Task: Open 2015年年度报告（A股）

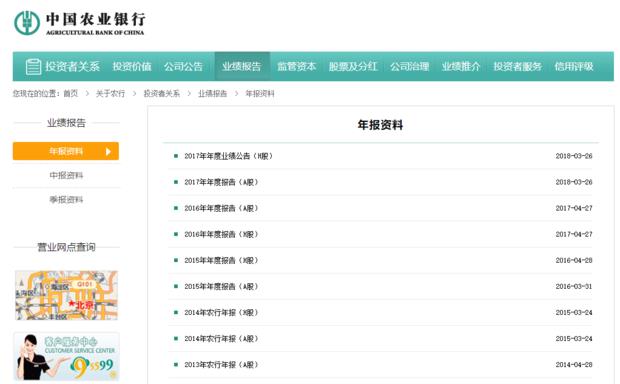Action: 221,287
